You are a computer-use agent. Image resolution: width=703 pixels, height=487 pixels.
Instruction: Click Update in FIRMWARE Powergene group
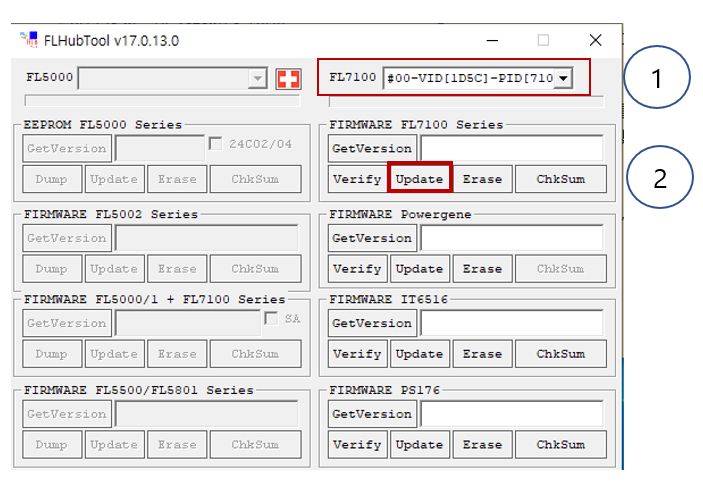[420, 269]
